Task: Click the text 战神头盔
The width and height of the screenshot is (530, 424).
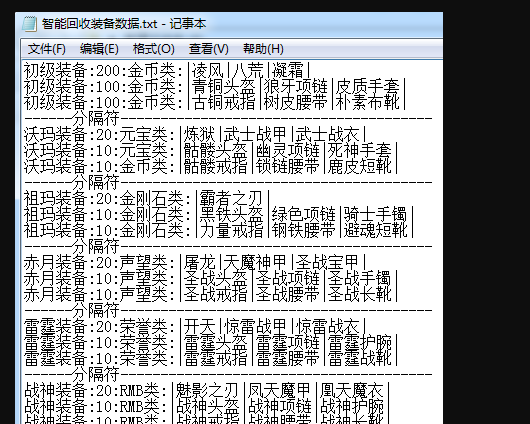Action: 207,406
